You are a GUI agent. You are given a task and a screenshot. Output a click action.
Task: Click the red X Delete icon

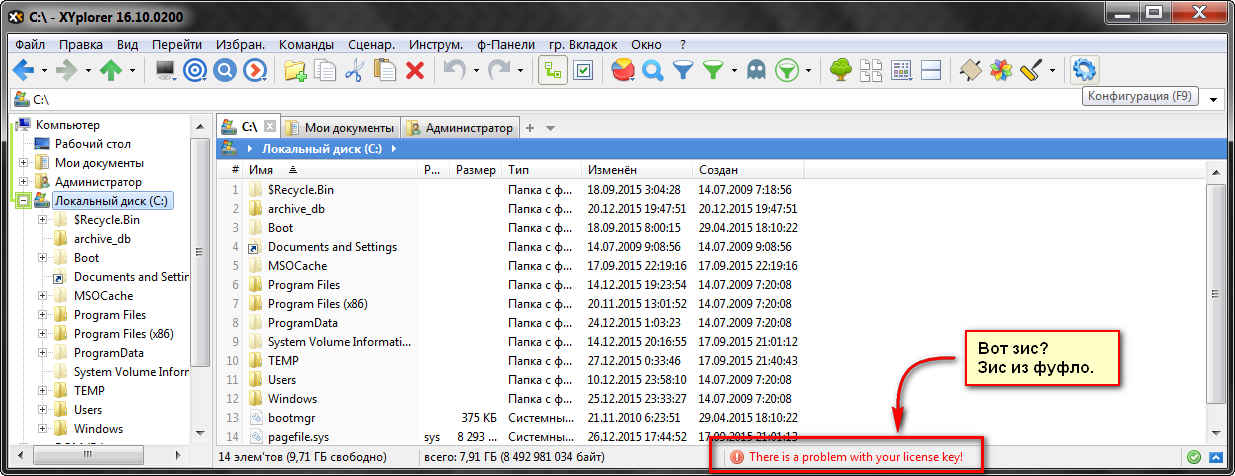point(414,70)
